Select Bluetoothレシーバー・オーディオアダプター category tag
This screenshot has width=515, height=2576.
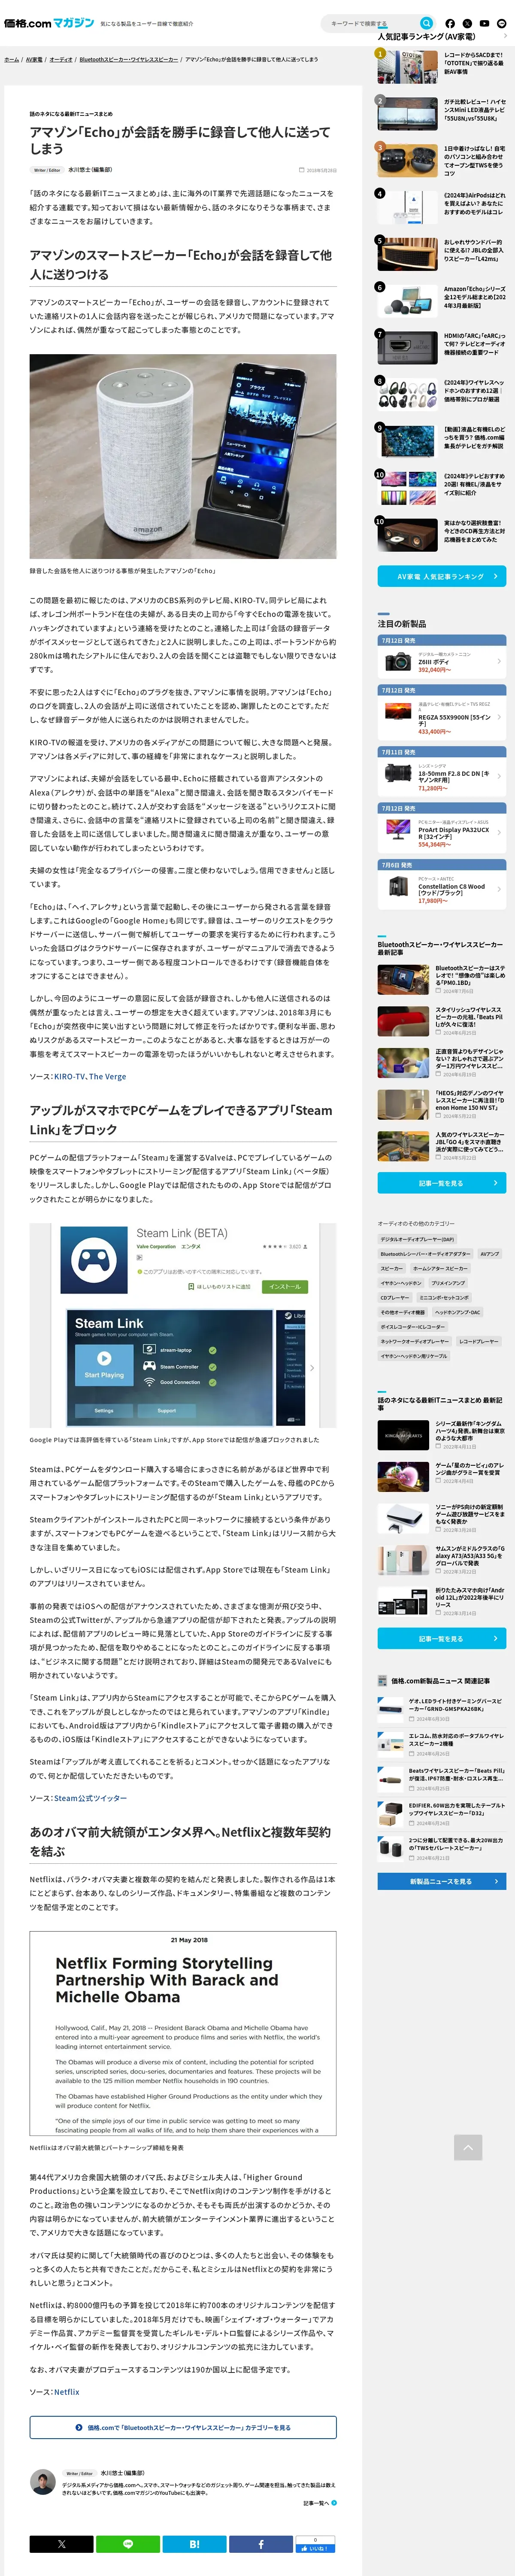point(425,1254)
